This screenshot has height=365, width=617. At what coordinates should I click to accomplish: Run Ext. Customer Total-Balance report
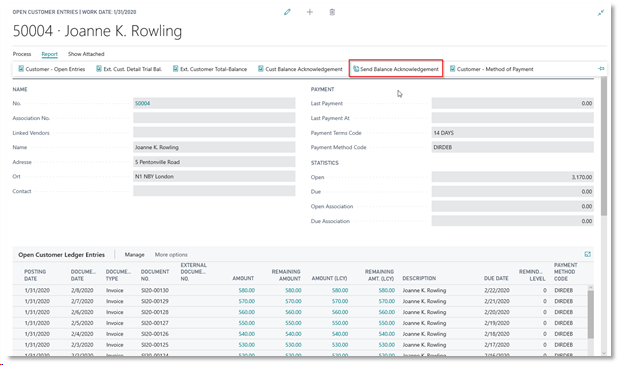(210, 69)
